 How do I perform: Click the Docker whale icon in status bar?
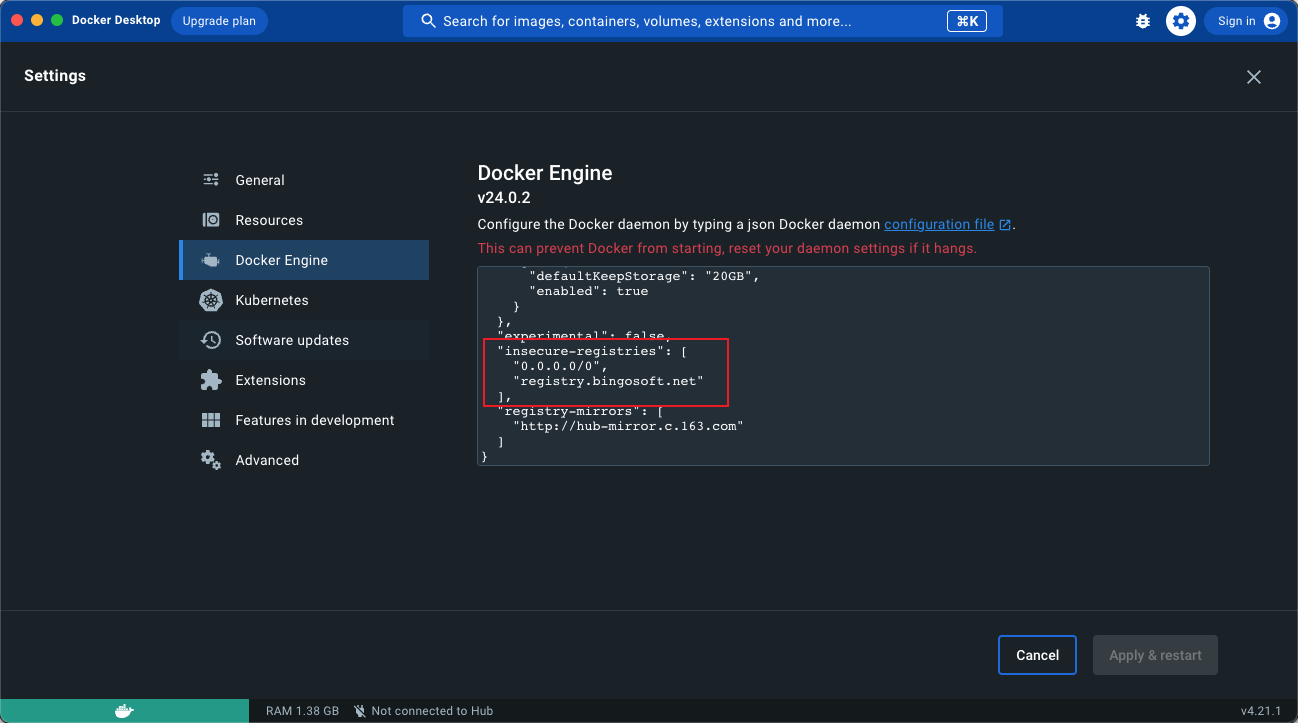[124, 711]
